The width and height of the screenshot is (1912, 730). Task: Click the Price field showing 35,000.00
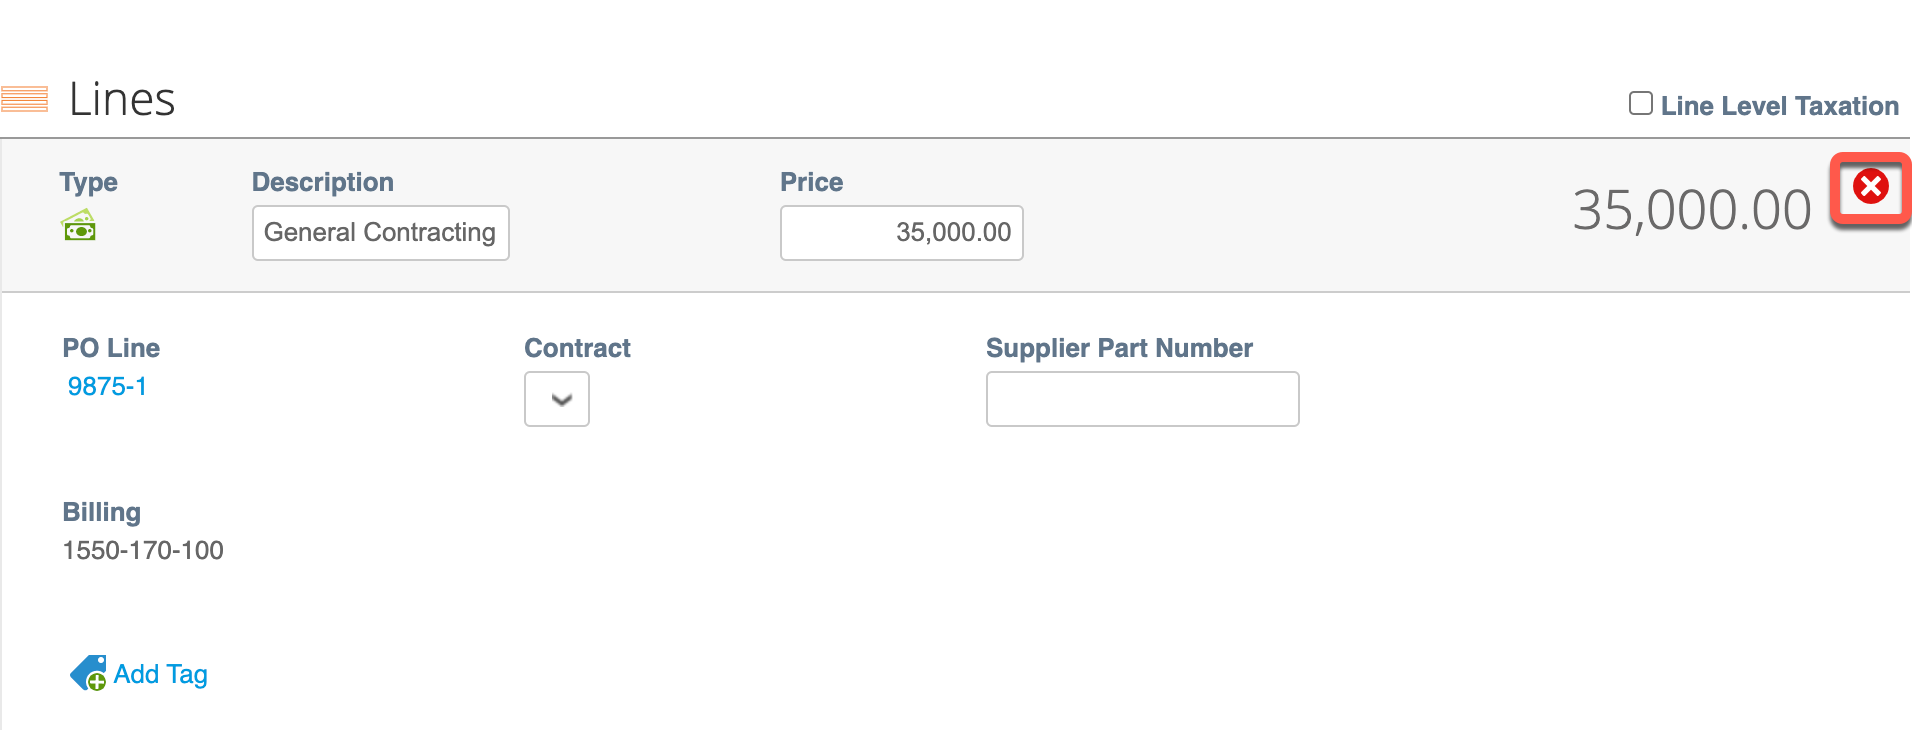coord(900,232)
